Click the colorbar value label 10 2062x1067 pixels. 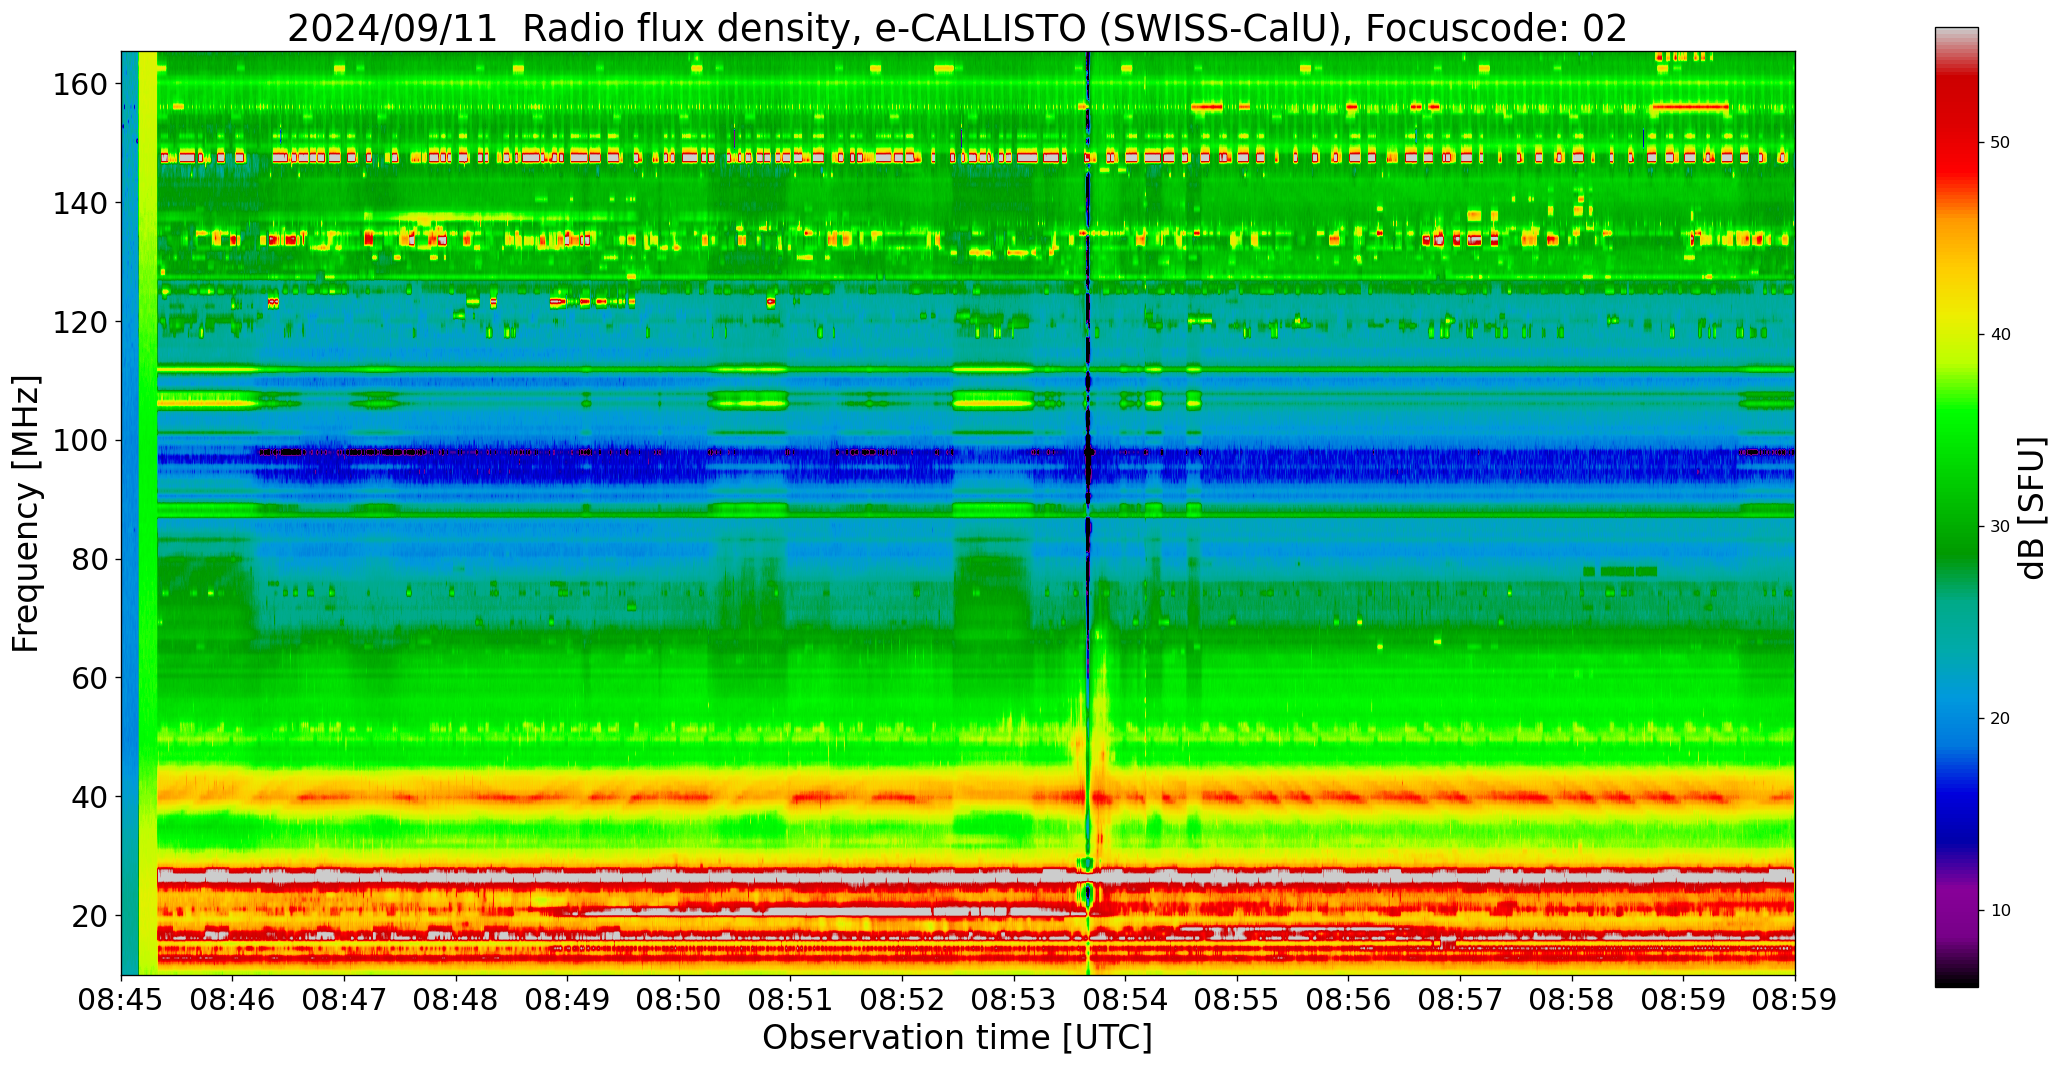[x=2000, y=911]
